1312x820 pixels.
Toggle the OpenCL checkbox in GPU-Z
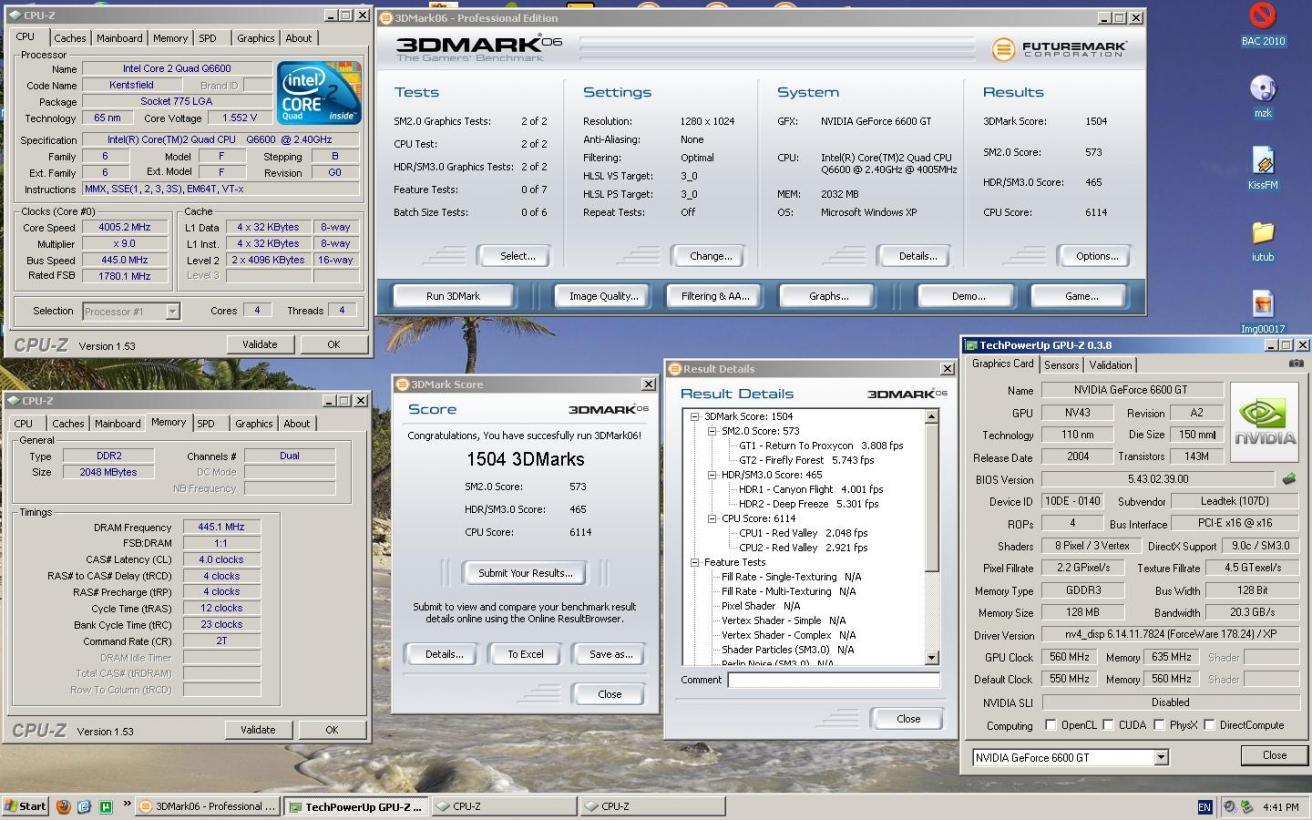point(1051,725)
